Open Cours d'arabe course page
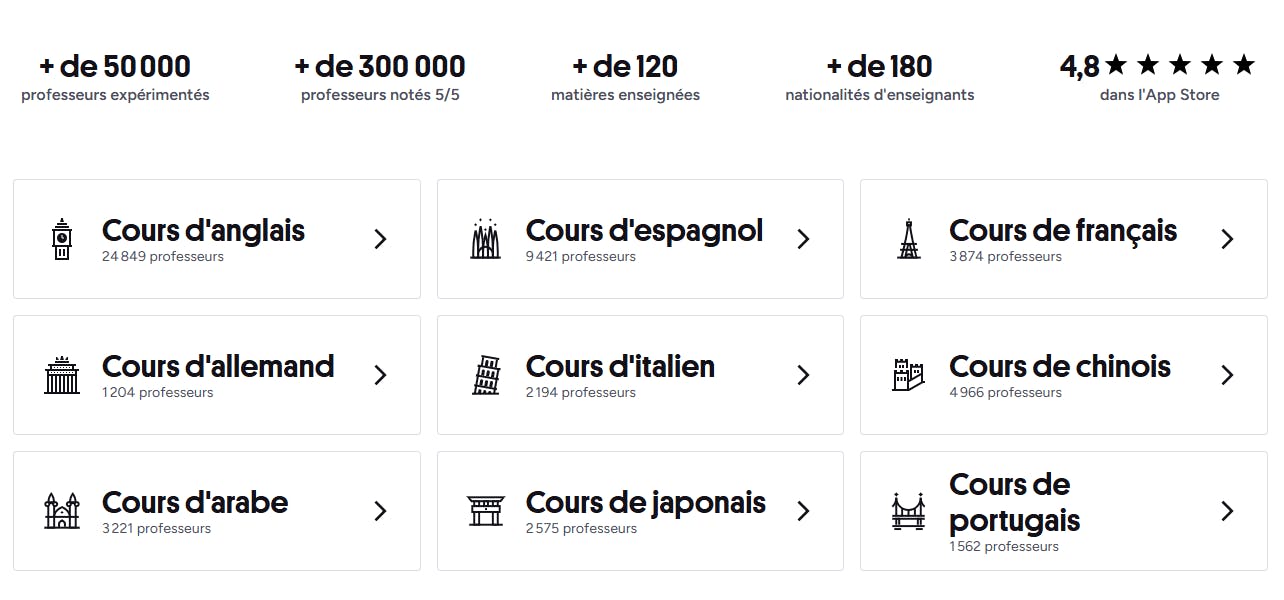The width and height of the screenshot is (1284, 600). (195, 503)
